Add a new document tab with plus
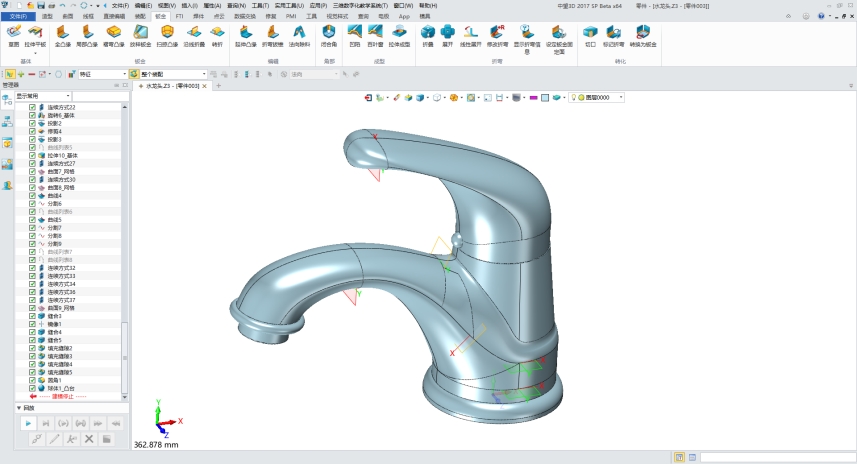Viewport: 857px width, 464px height. (x=218, y=86)
